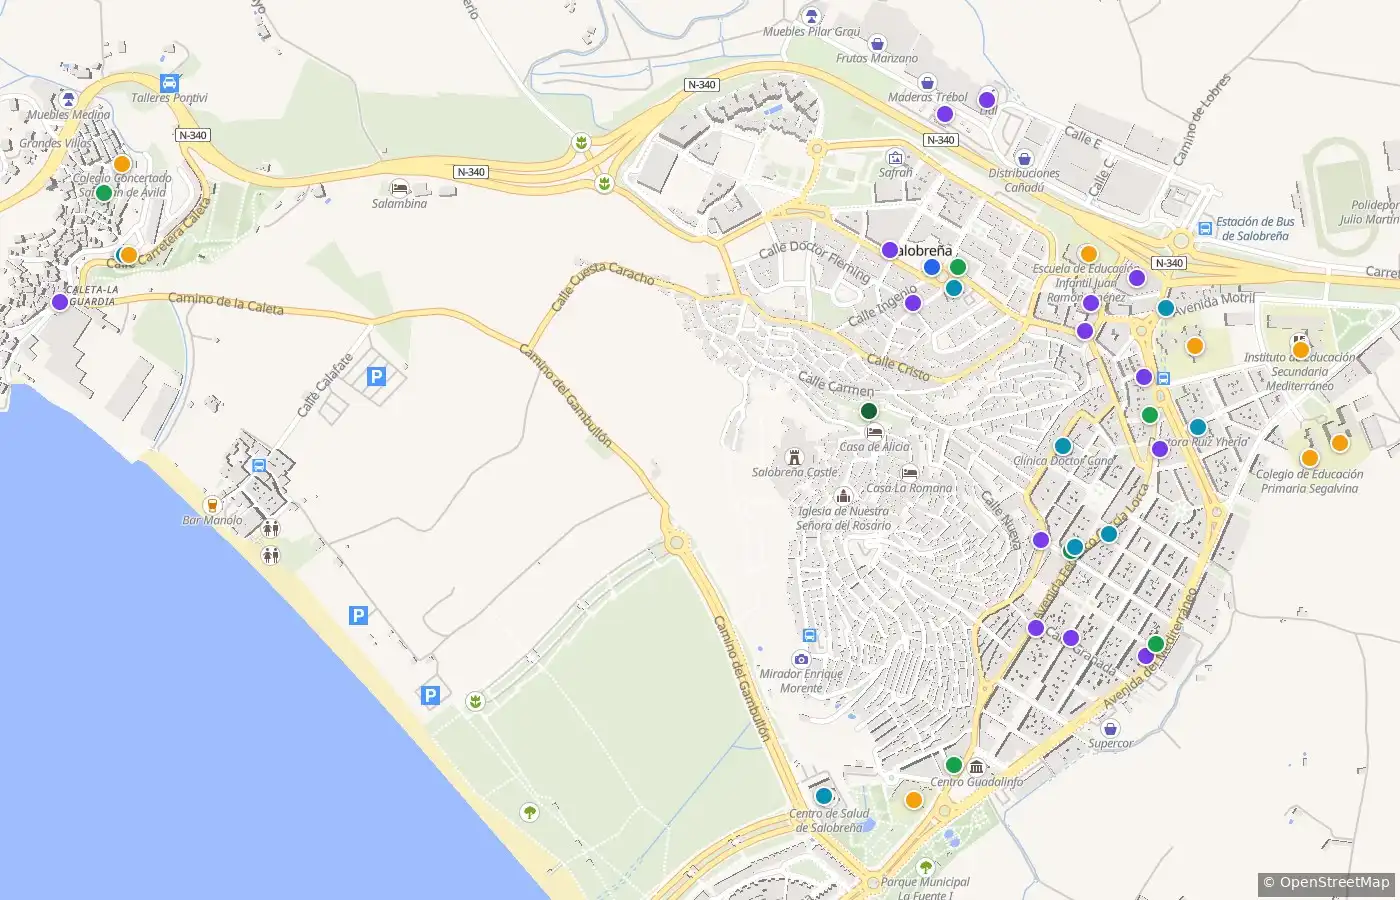Open the Casa de Alicia lodging icon
1400x900 pixels.
[874, 432]
